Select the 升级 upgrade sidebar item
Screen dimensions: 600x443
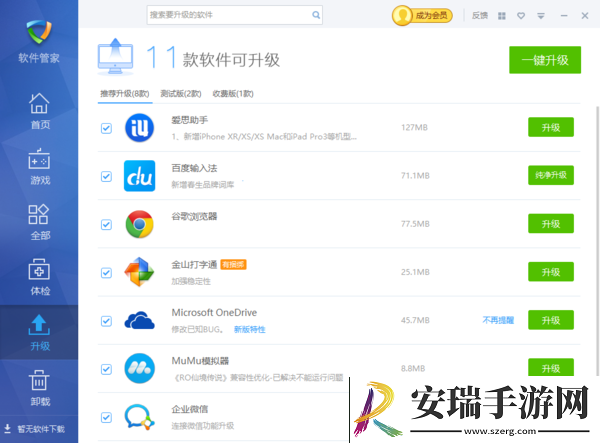click(39, 332)
